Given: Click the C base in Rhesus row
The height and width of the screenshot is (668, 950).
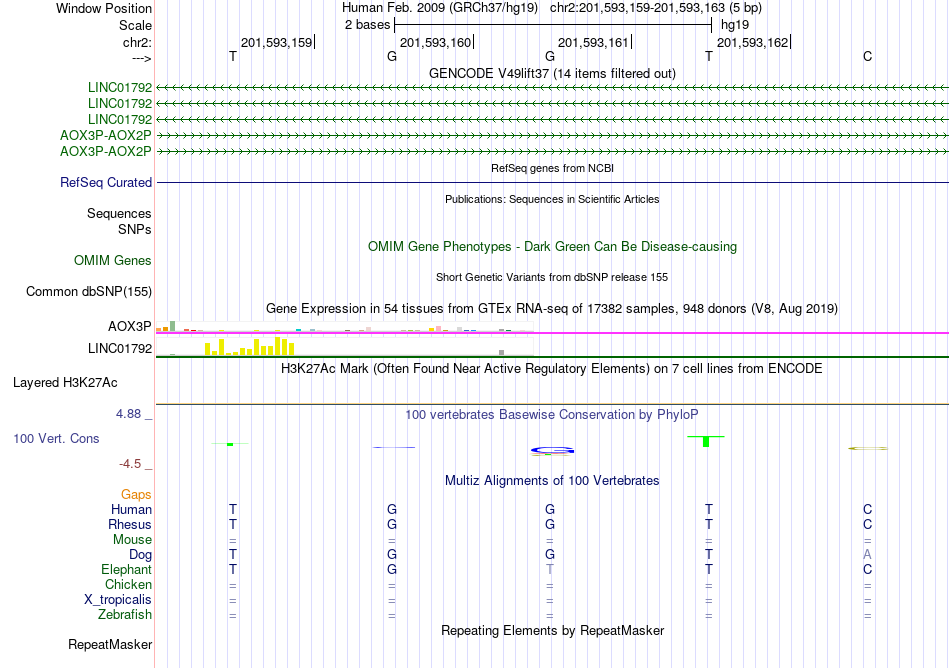Looking at the screenshot, I should (x=868, y=524).
